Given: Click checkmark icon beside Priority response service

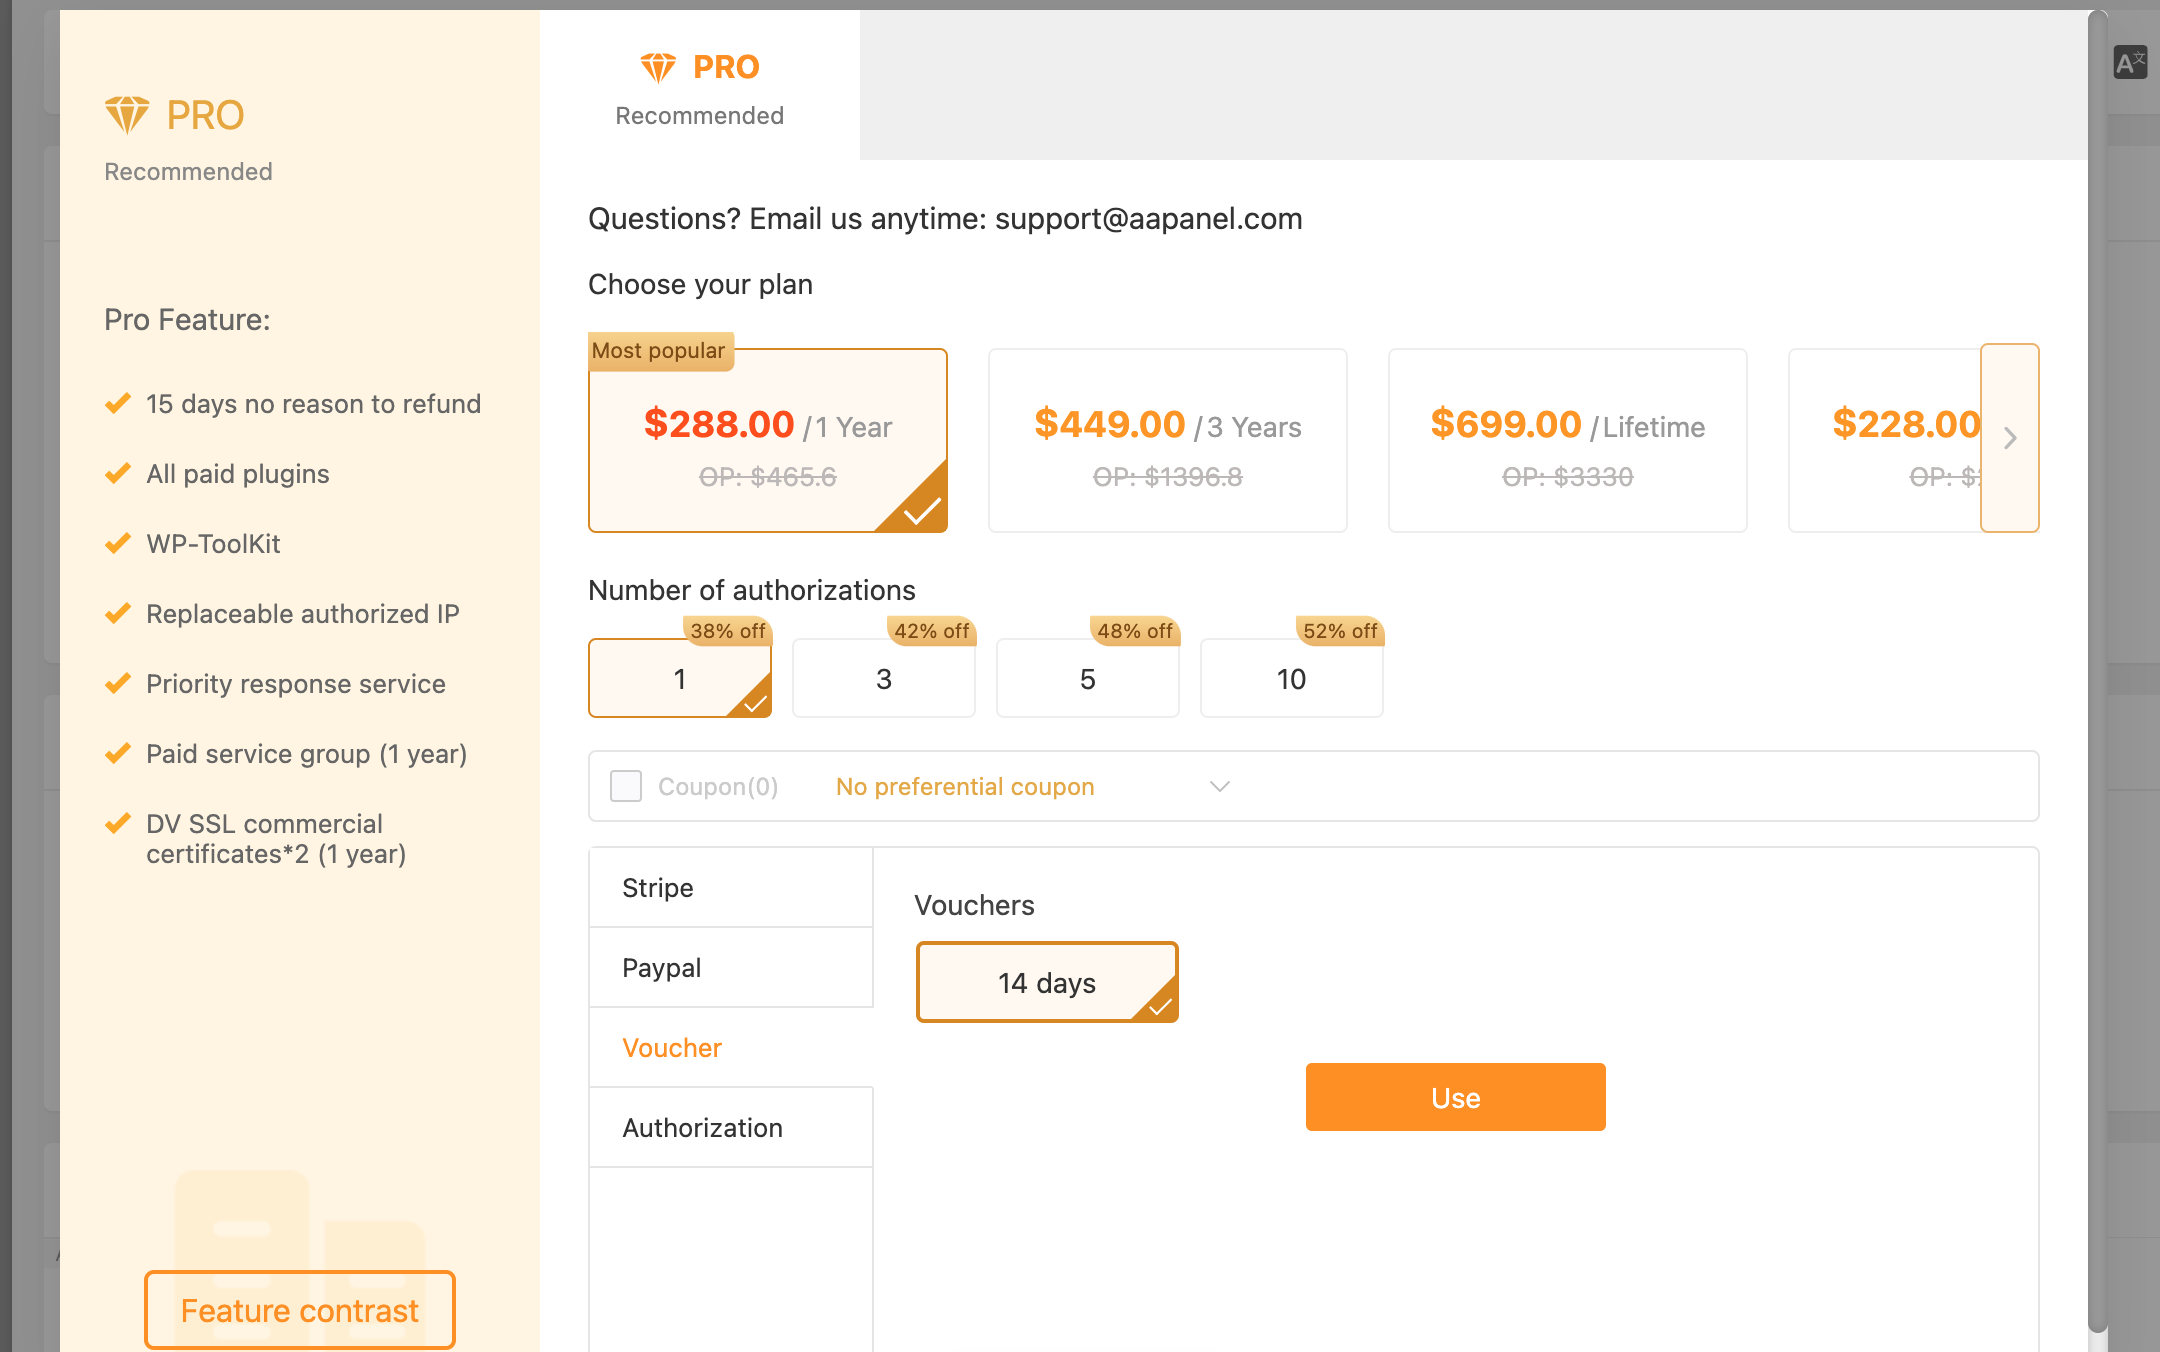Looking at the screenshot, I should [118, 684].
